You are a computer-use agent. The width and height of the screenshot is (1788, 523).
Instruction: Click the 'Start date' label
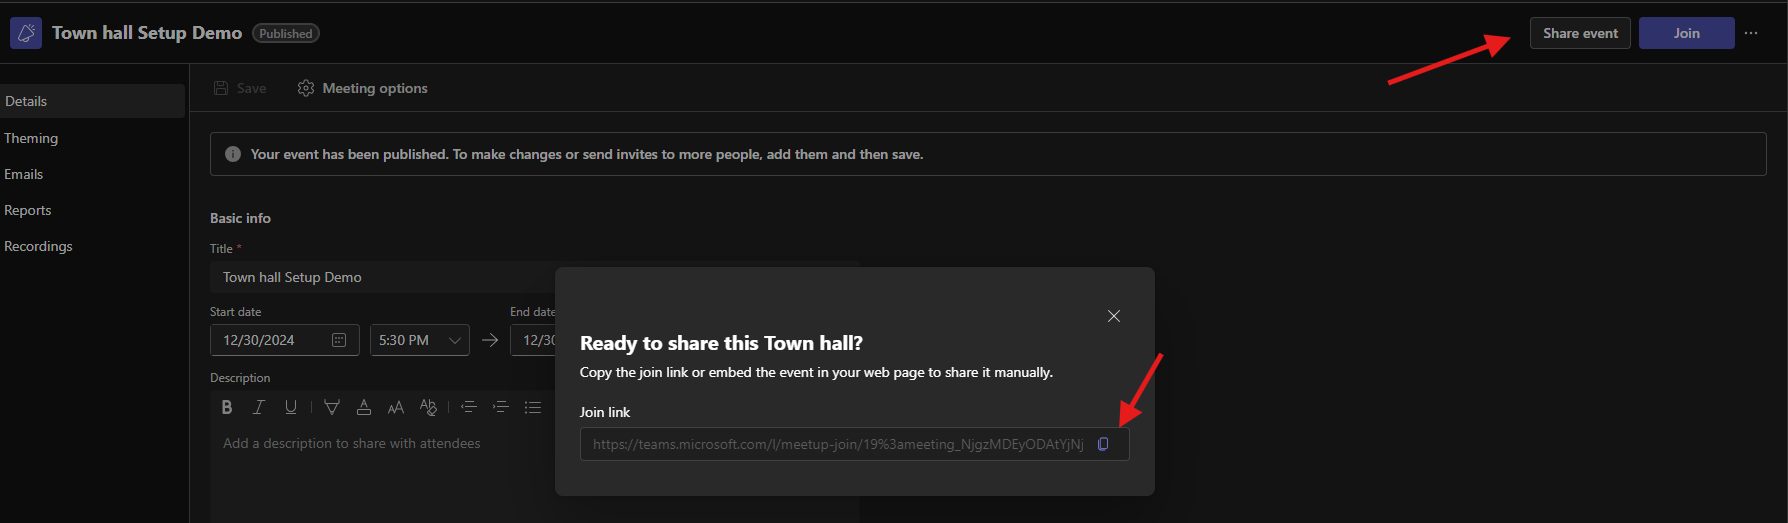click(x=235, y=312)
